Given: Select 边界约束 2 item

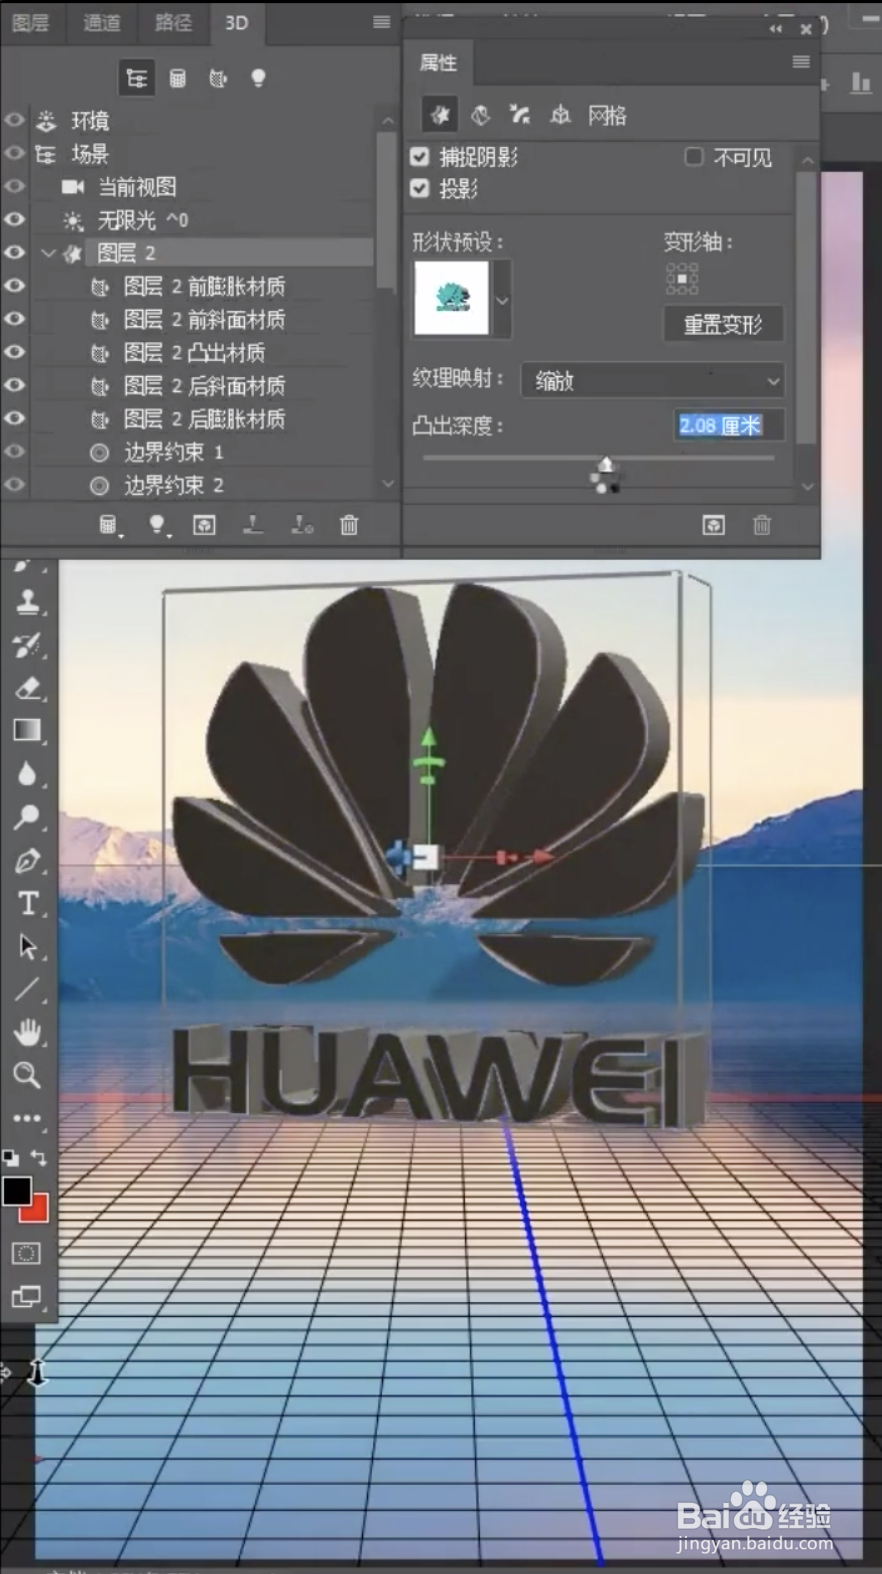Looking at the screenshot, I should pos(173,485).
